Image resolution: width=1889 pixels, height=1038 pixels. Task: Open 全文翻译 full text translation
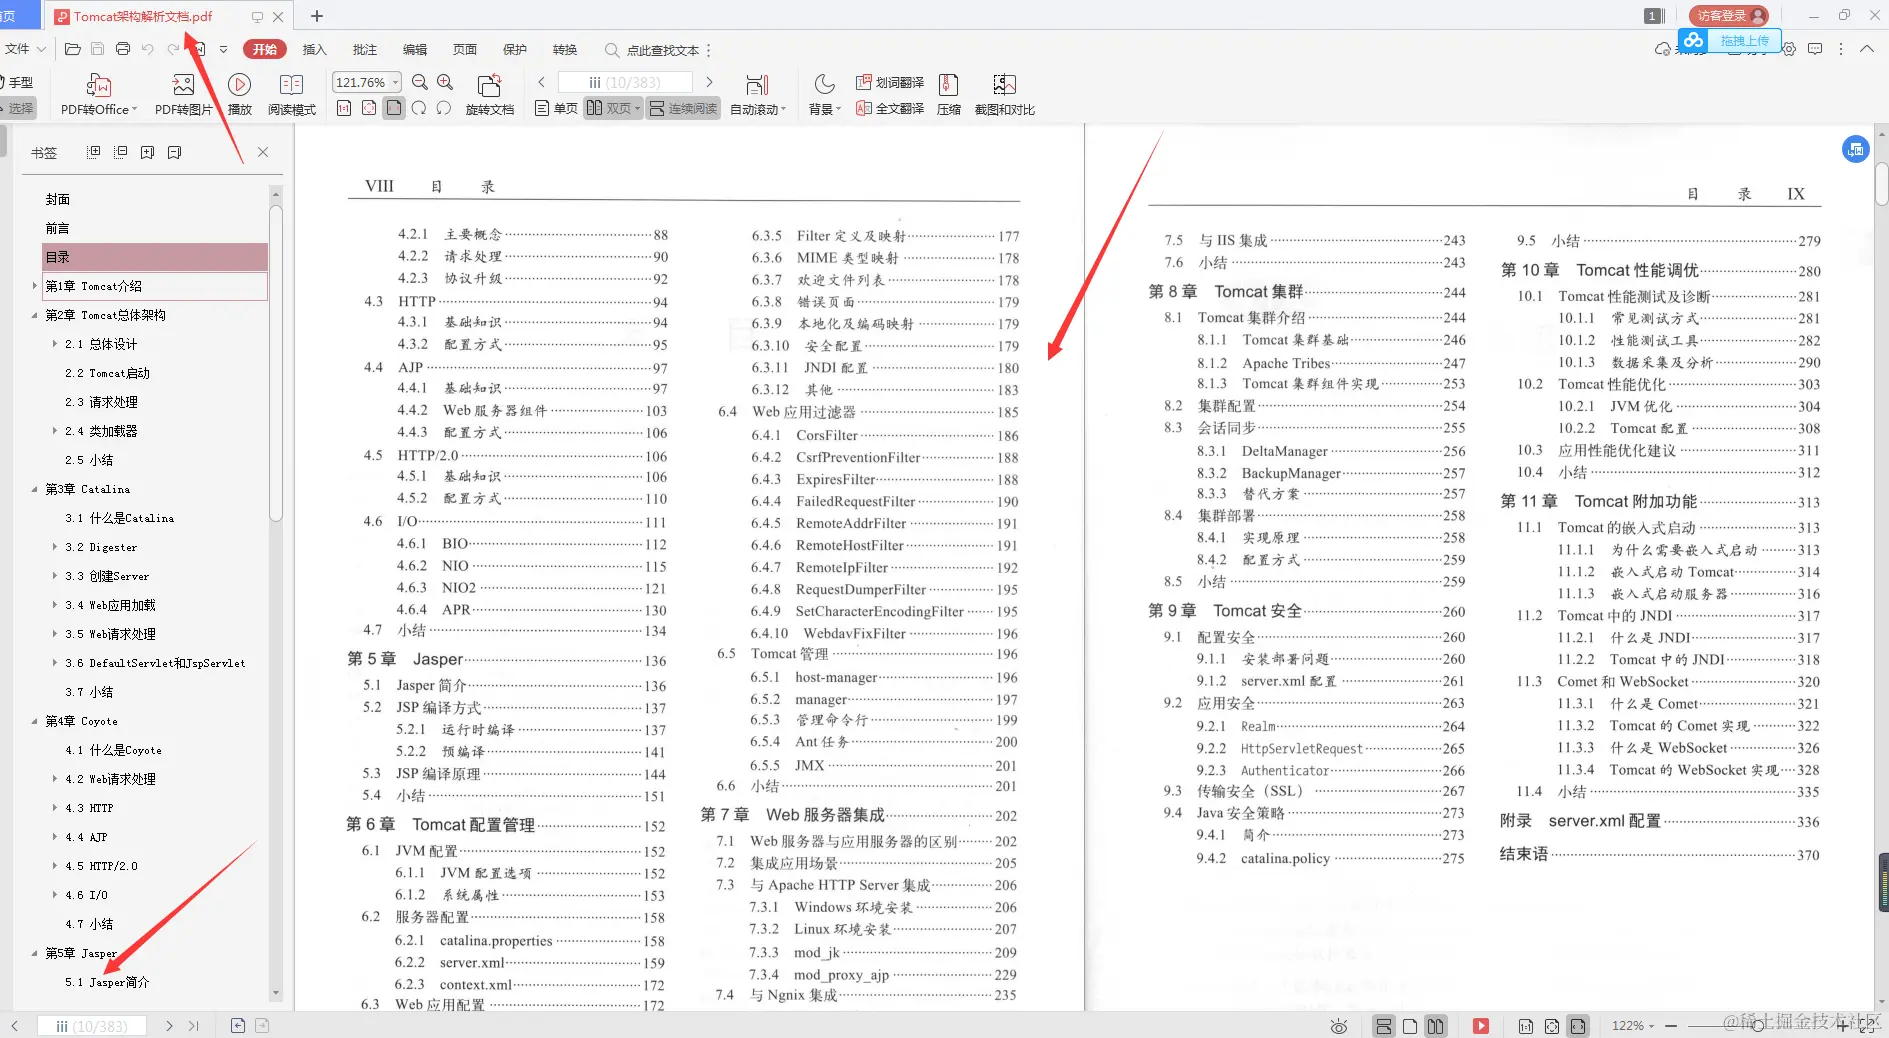(890, 108)
